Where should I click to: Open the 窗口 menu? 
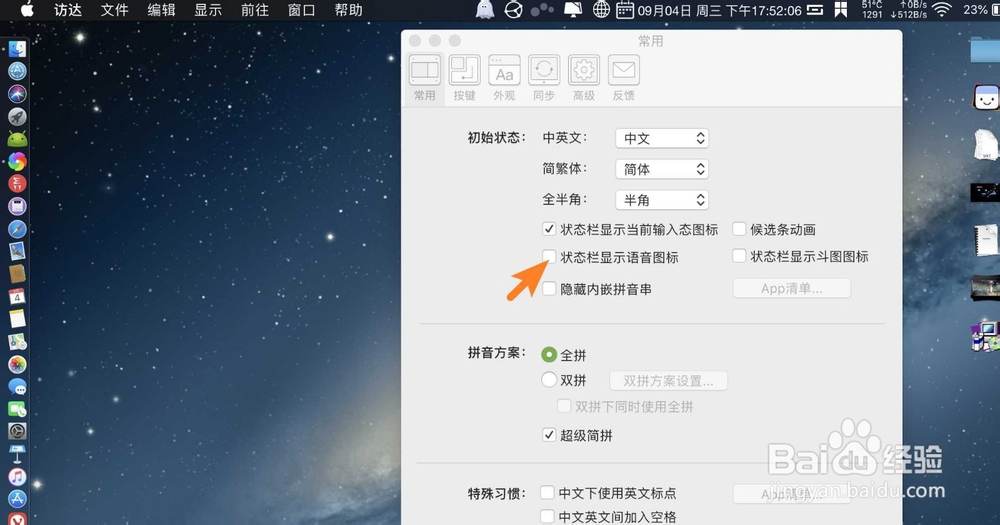click(x=302, y=10)
